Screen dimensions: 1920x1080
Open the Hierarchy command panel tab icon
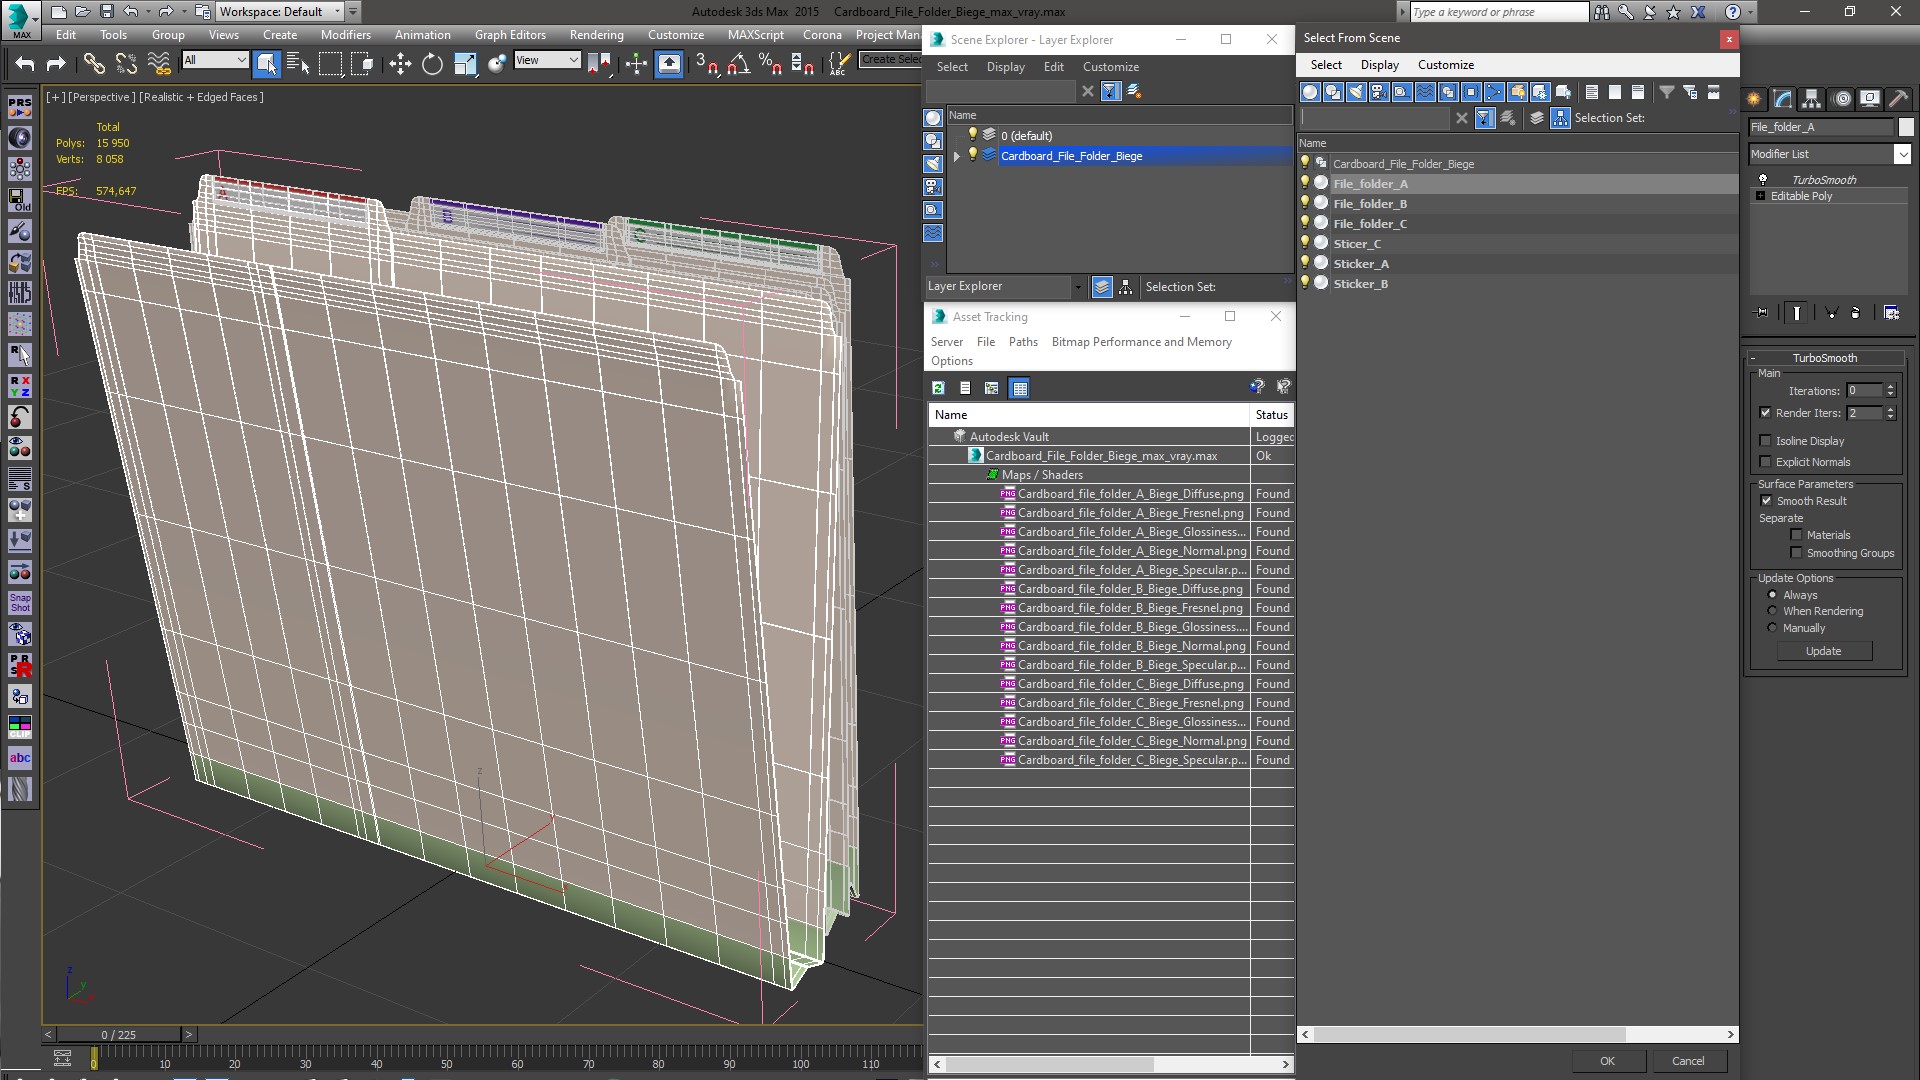tap(1811, 99)
